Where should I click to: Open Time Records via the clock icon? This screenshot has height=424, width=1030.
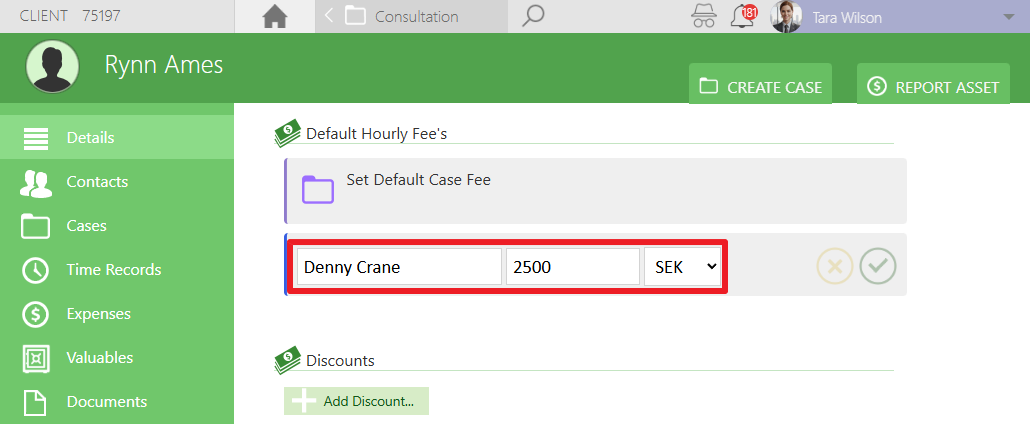click(35, 270)
